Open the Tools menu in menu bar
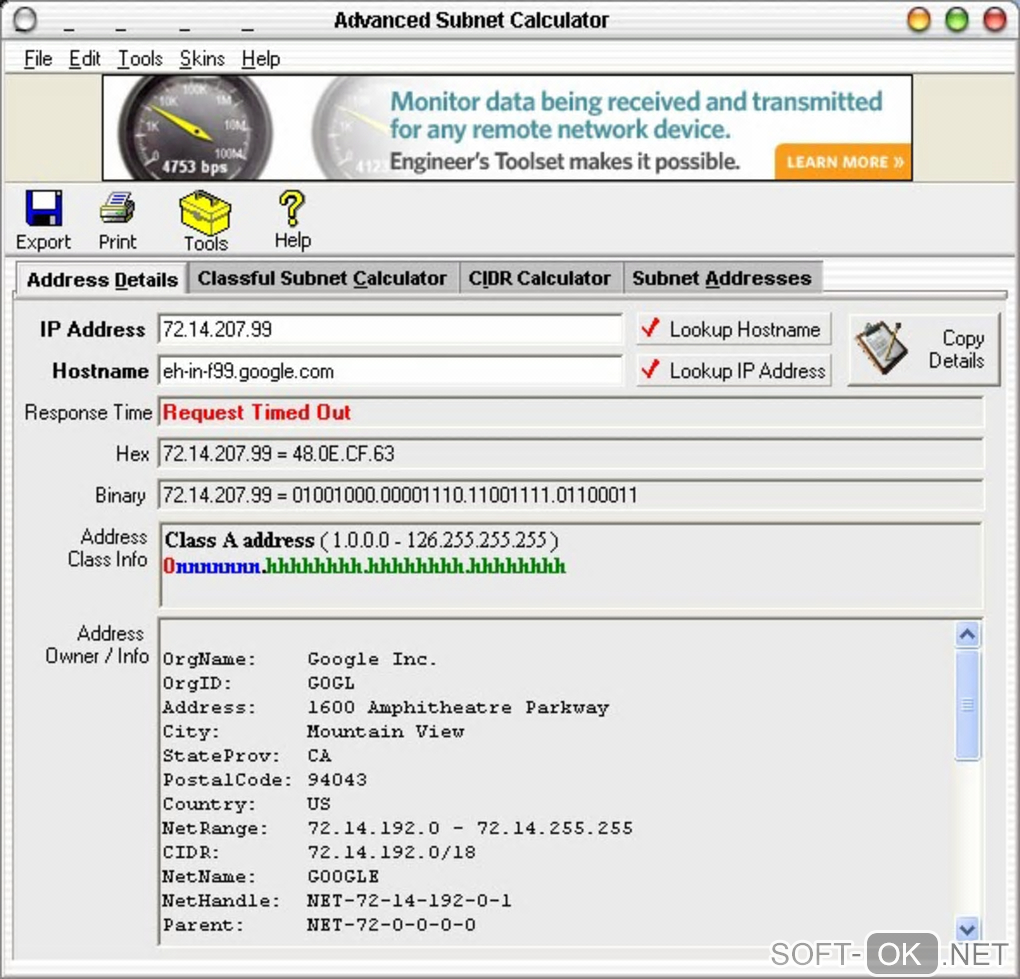1020x979 pixels. [x=140, y=59]
